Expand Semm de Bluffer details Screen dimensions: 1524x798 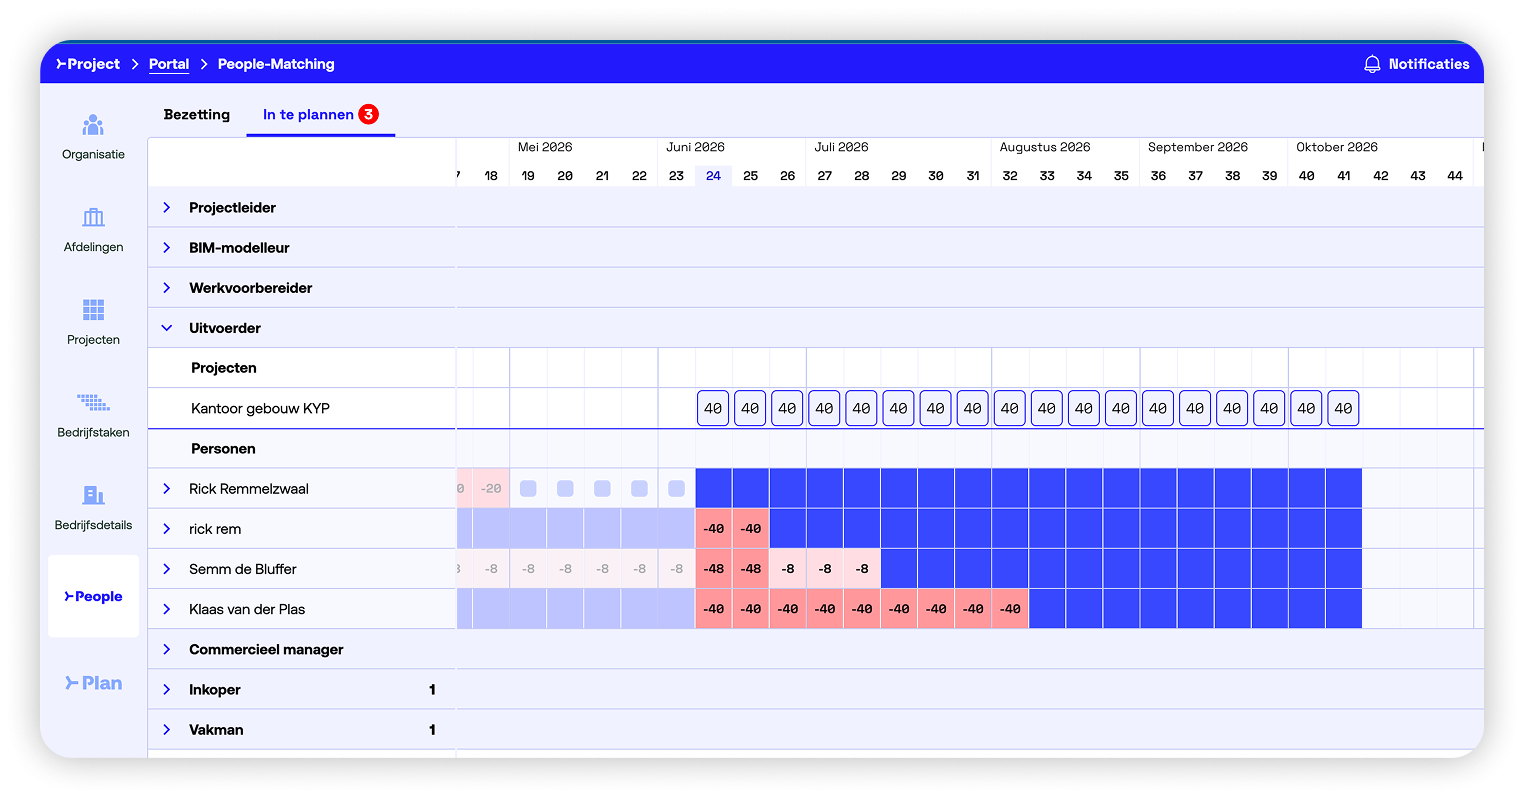[x=167, y=569]
